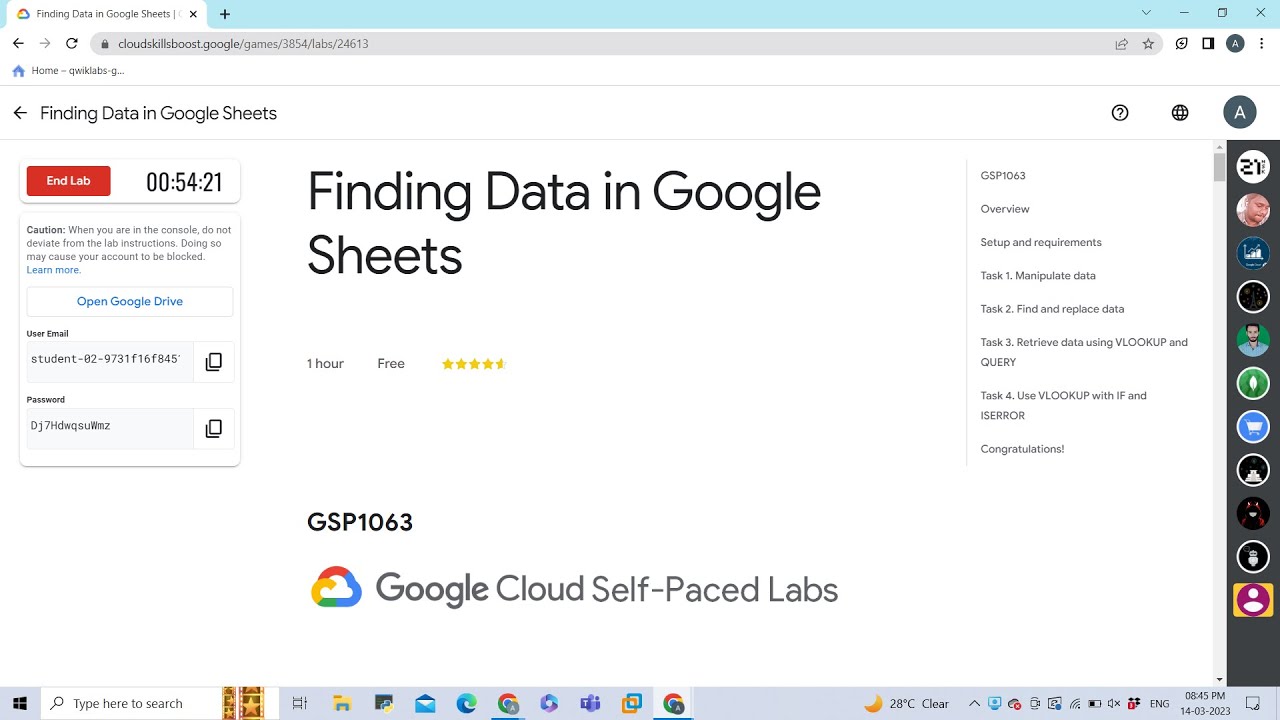The height and width of the screenshot is (720, 1280).
Task: Open the red devil sidebar icon
Action: click(x=1253, y=513)
